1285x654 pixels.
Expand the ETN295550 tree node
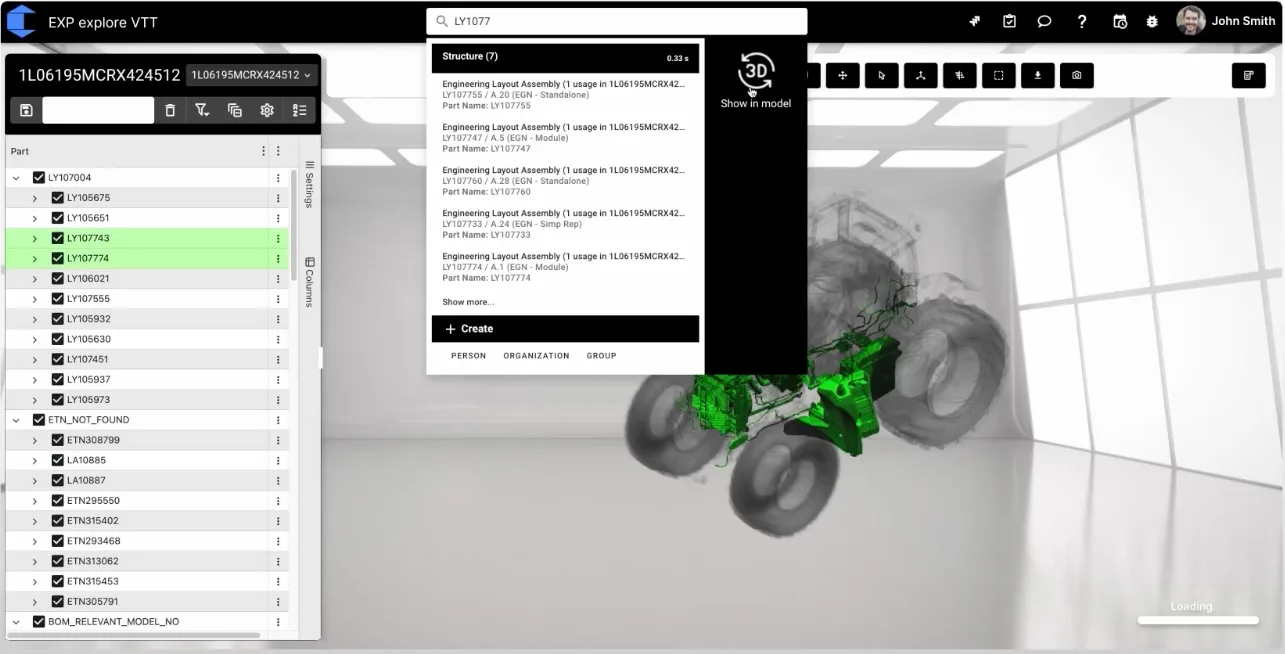coord(35,501)
